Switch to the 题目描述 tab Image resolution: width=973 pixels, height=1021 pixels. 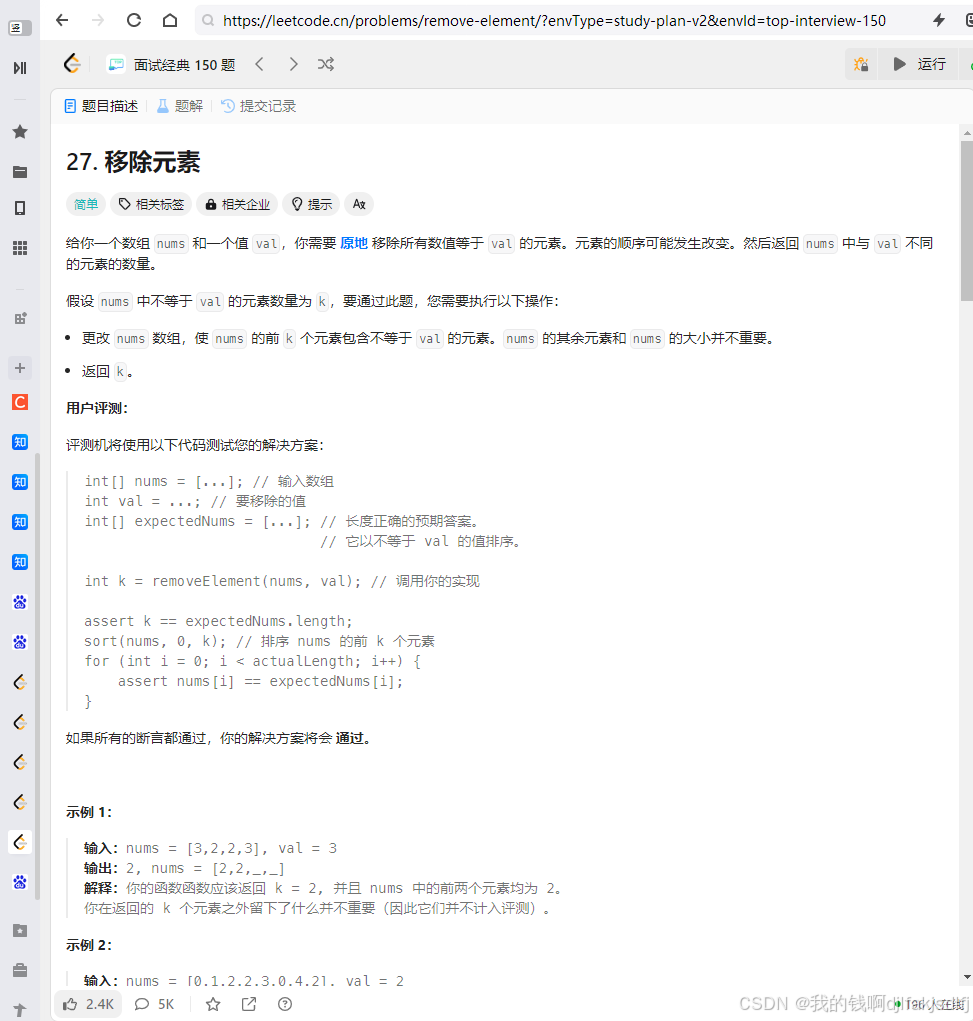102,106
